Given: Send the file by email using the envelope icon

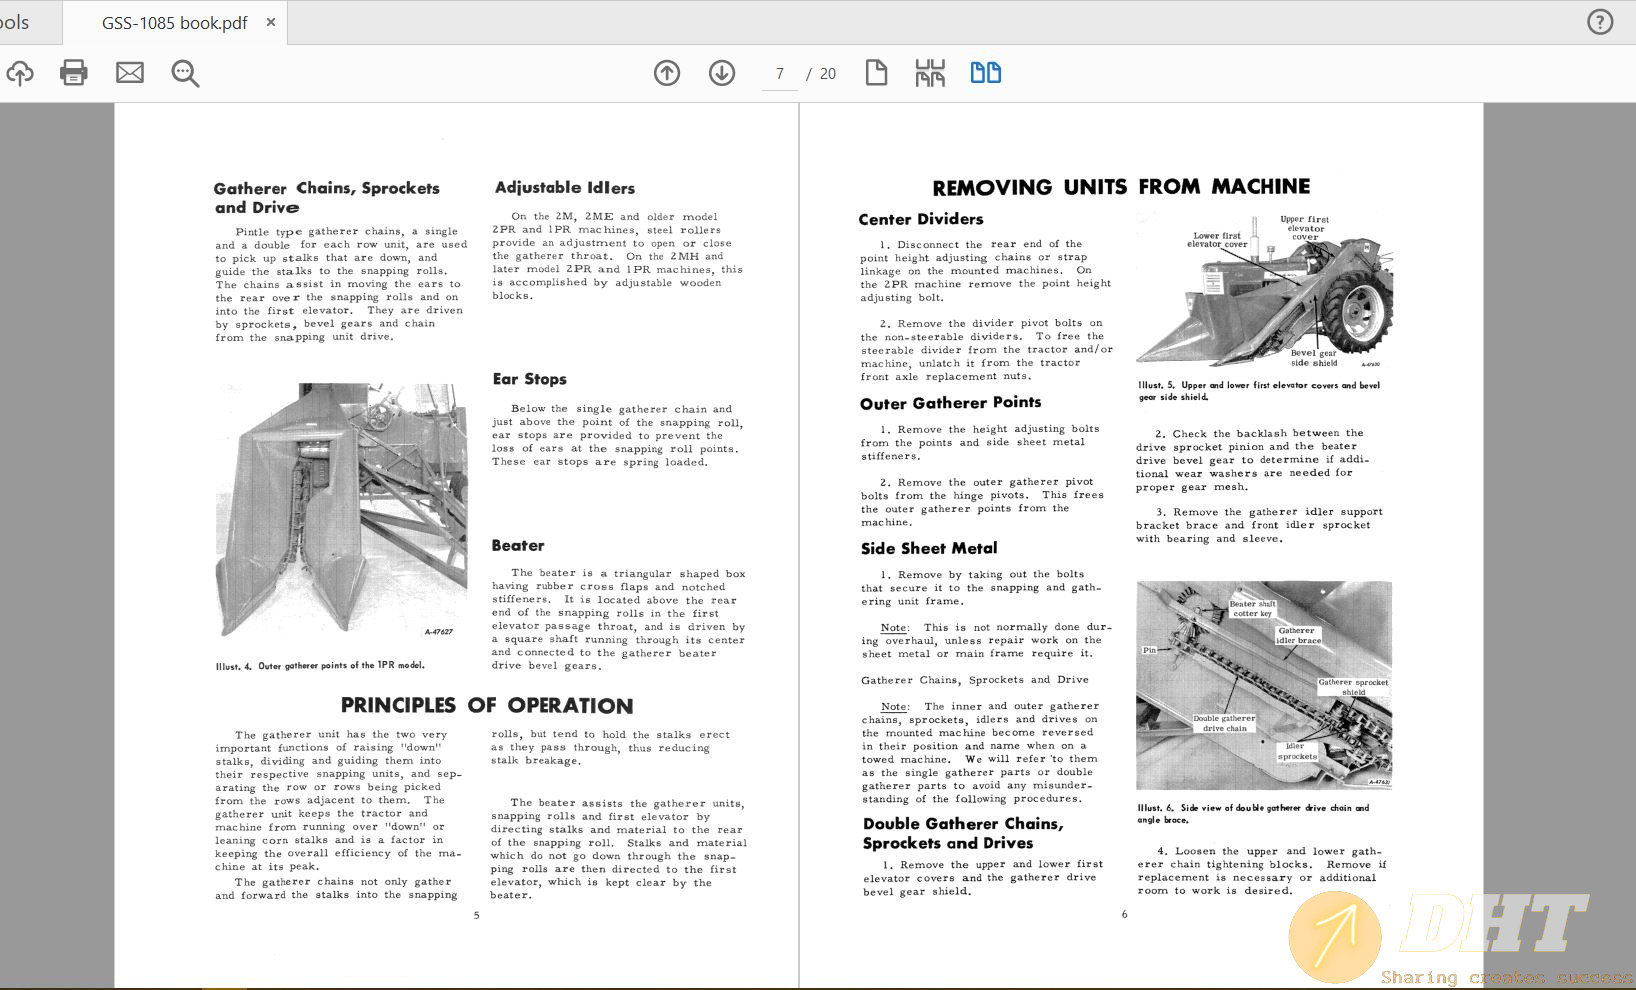Looking at the screenshot, I should tap(130, 73).
